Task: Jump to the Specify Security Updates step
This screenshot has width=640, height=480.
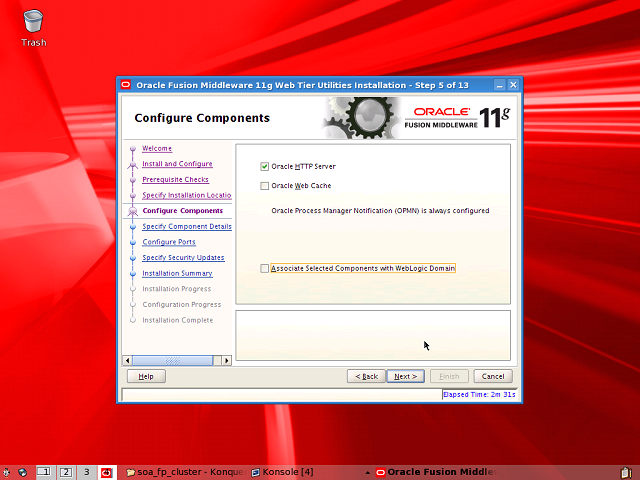Action: click(x=183, y=258)
